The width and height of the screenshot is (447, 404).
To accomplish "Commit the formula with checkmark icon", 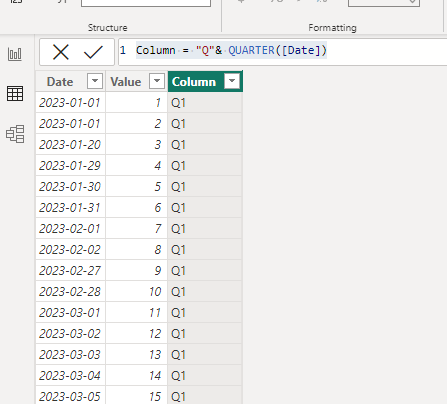I will 93,52.
